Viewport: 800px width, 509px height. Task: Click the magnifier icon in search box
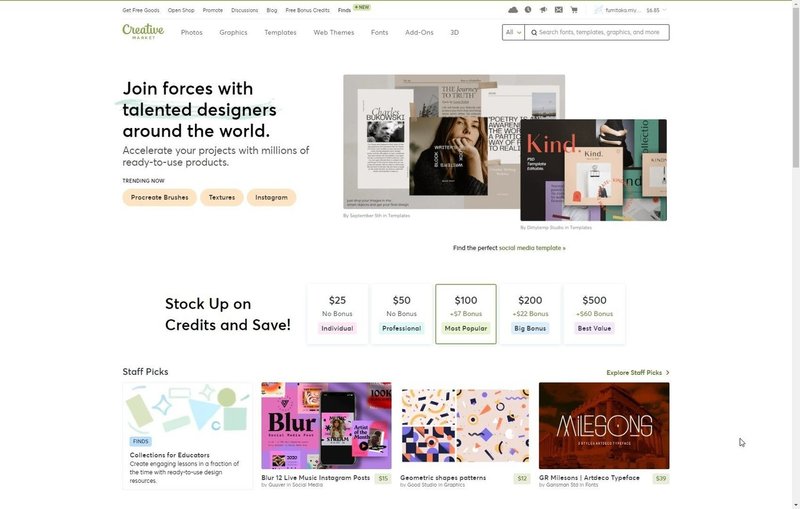(x=534, y=33)
